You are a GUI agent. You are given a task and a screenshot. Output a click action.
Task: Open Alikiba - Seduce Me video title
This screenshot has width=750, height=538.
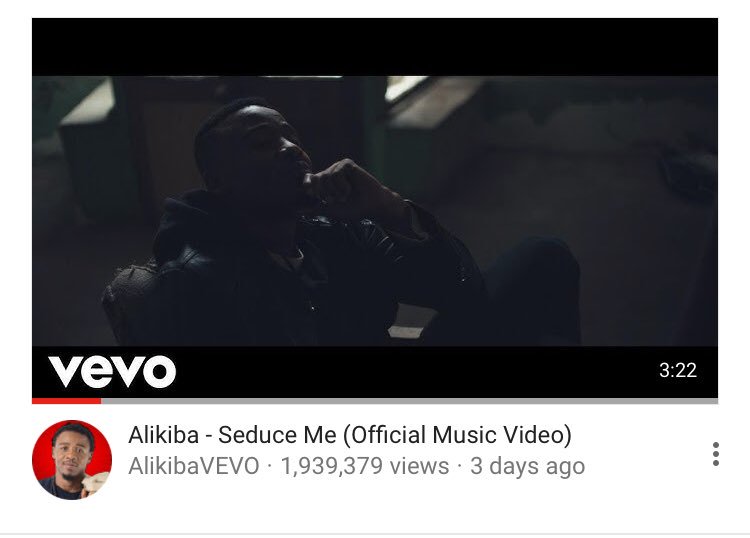point(350,435)
